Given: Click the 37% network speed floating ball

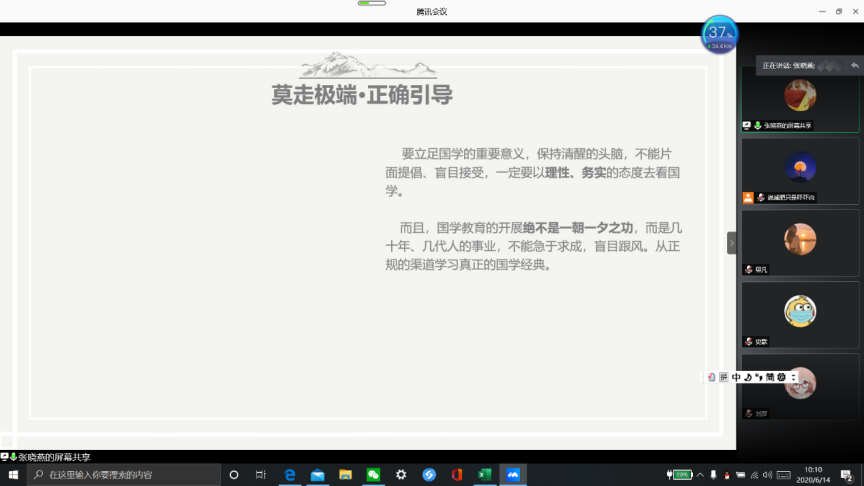Looking at the screenshot, I should pyautogui.click(x=720, y=34).
